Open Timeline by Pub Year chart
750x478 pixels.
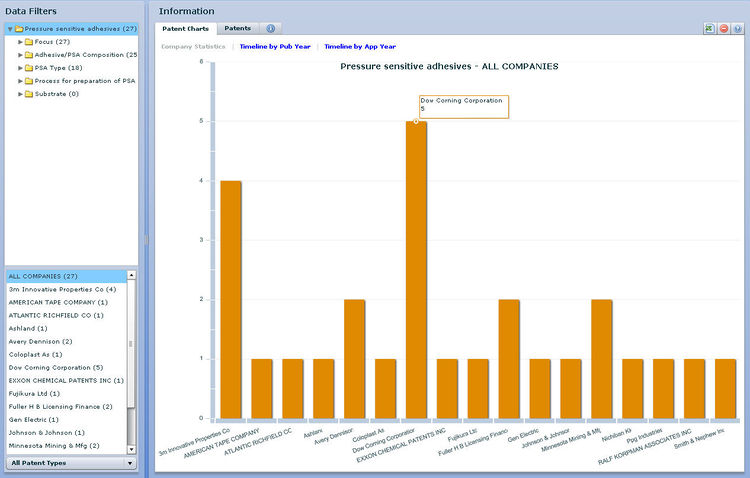tap(275, 46)
